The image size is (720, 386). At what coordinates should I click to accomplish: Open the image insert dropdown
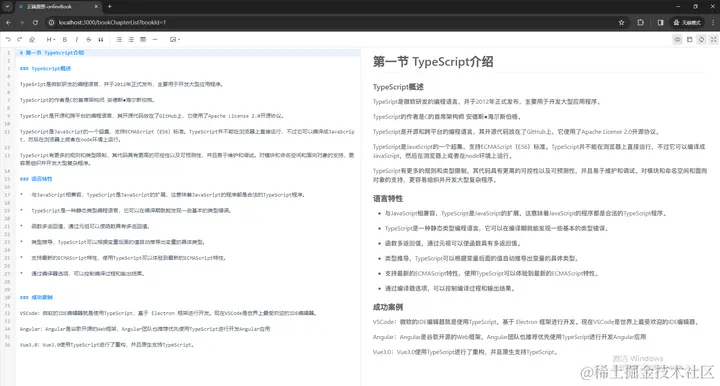(174, 39)
